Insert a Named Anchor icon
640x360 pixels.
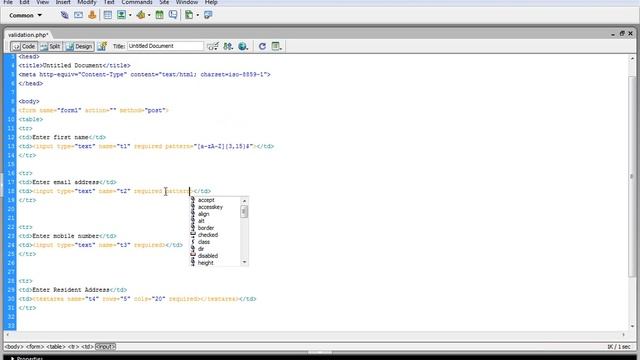tap(92, 15)
